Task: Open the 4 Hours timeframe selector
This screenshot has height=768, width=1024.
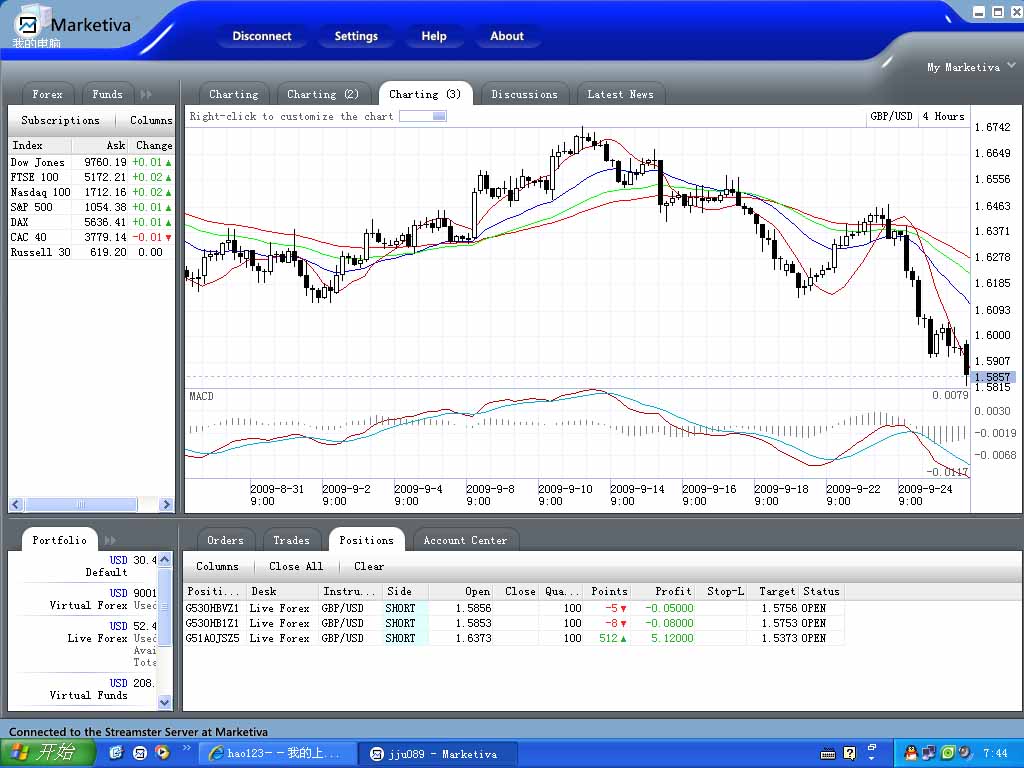Action: coord(943,116)
